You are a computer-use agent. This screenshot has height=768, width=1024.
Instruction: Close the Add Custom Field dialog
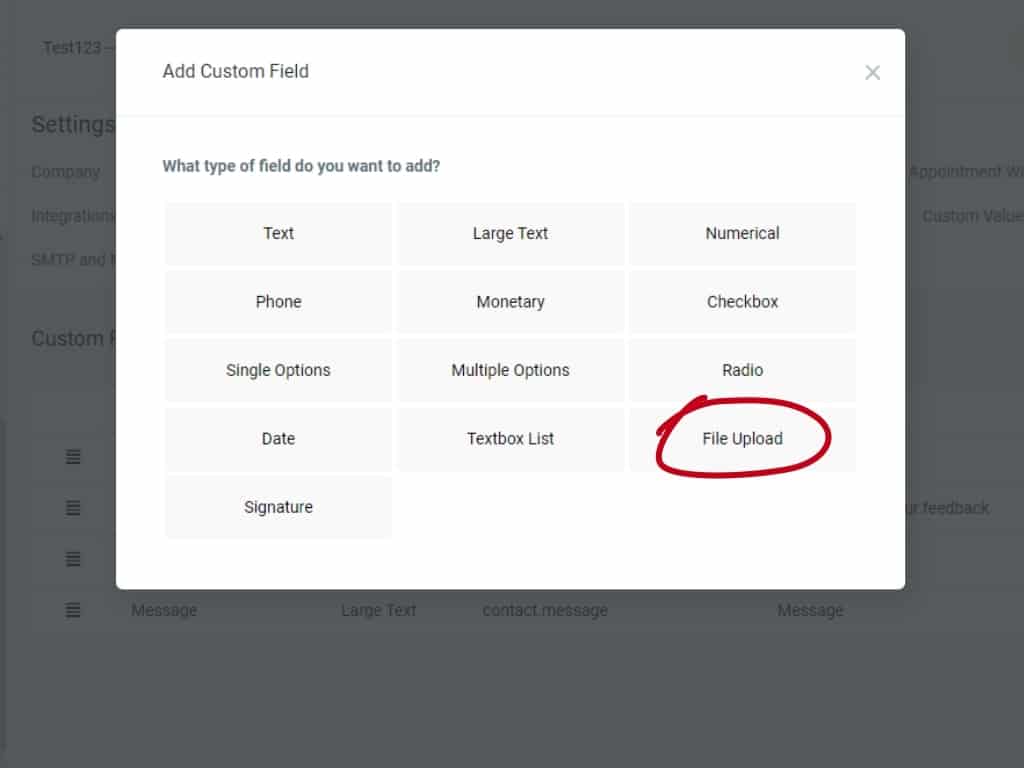[872, 72]
